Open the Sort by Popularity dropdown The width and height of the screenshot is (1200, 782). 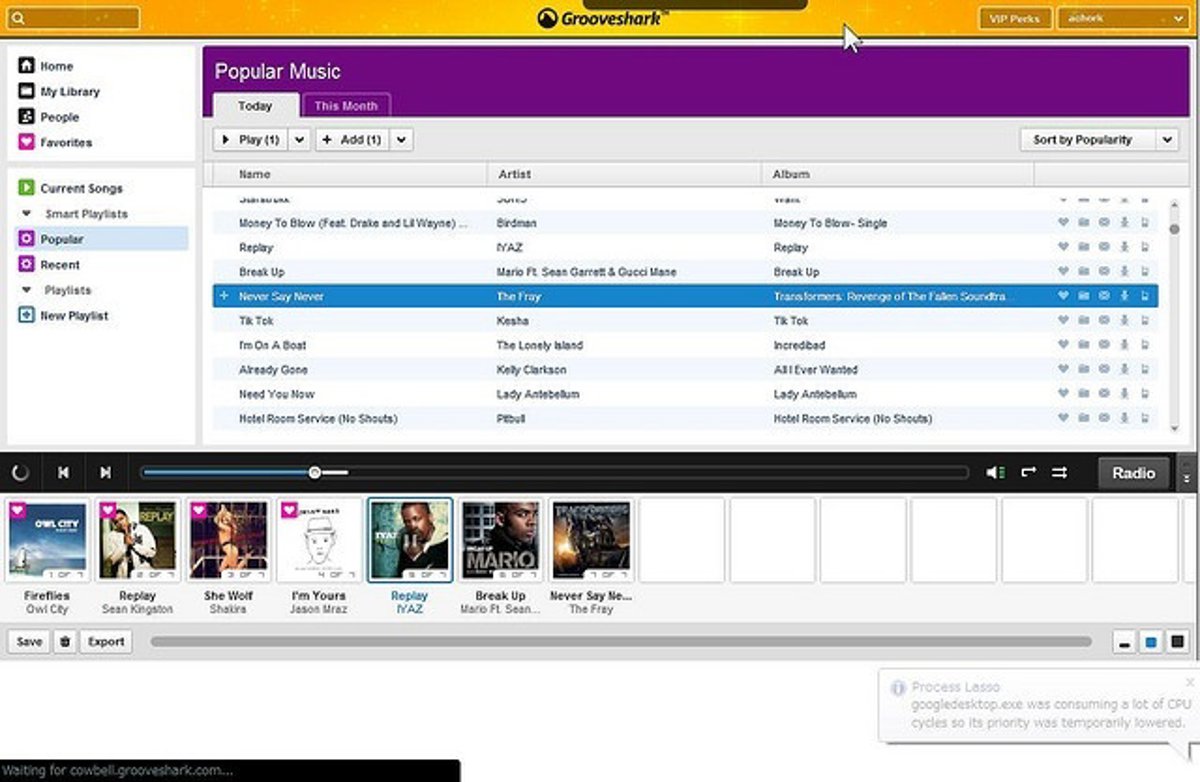click(1097, 140)
